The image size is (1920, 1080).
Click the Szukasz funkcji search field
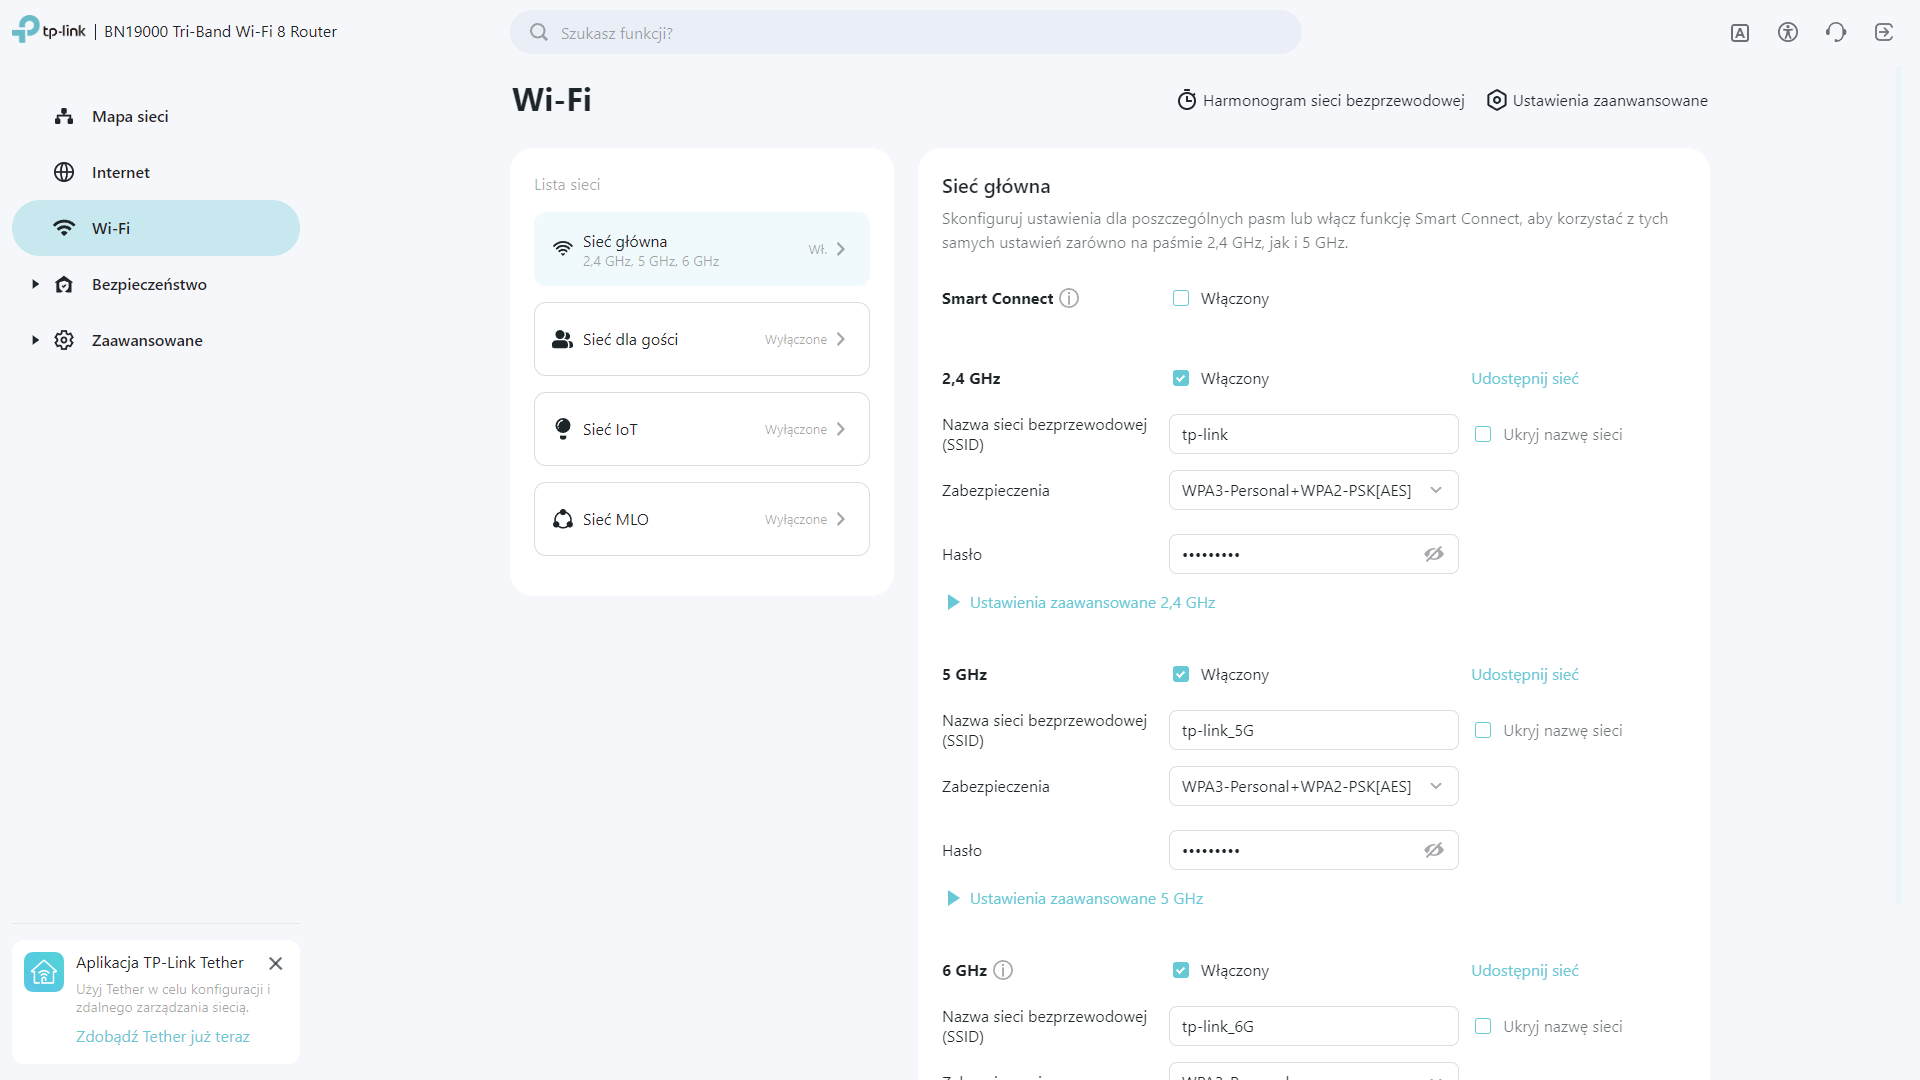click(906, 32)
